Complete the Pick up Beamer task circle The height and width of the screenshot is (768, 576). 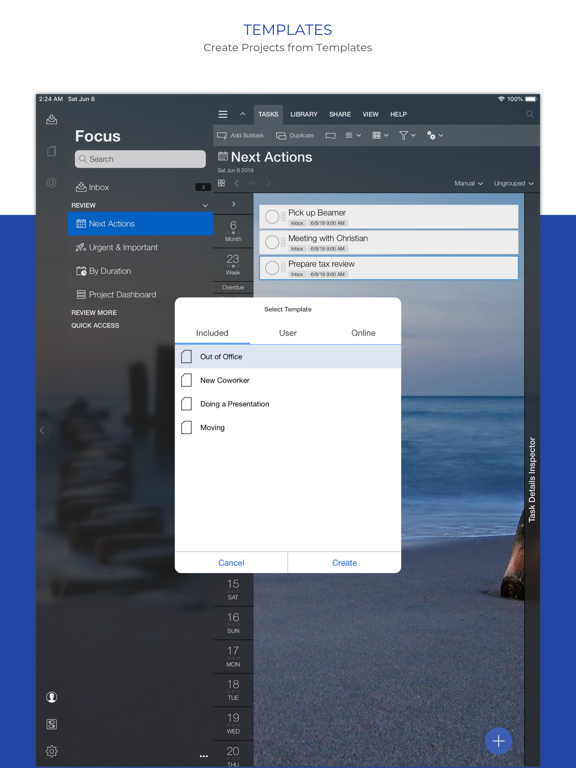pos(272,216)
